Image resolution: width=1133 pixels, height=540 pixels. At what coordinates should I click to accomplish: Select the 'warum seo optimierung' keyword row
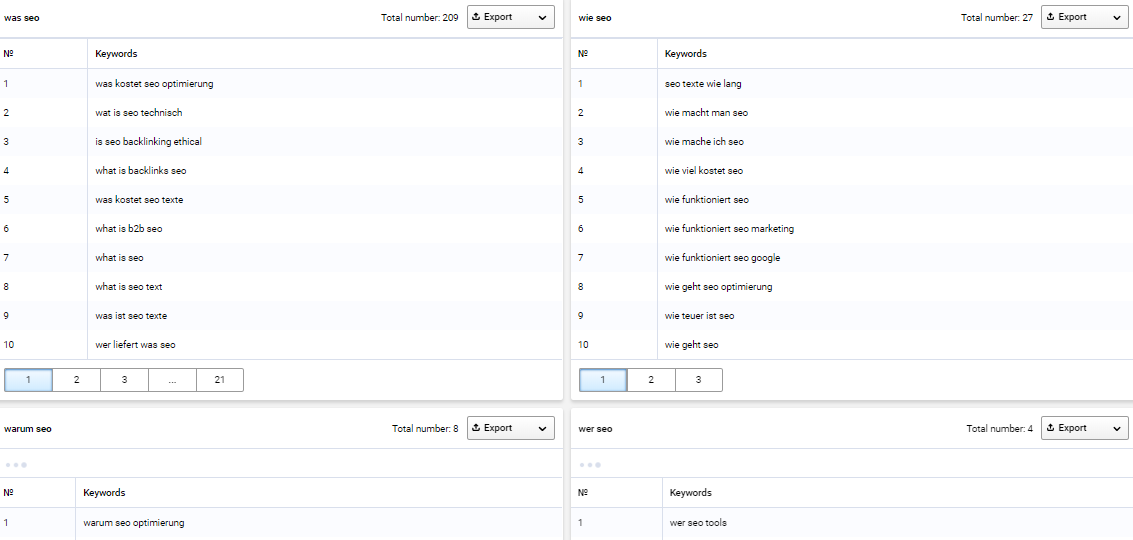pyautogui.click(x=281, y=523)
